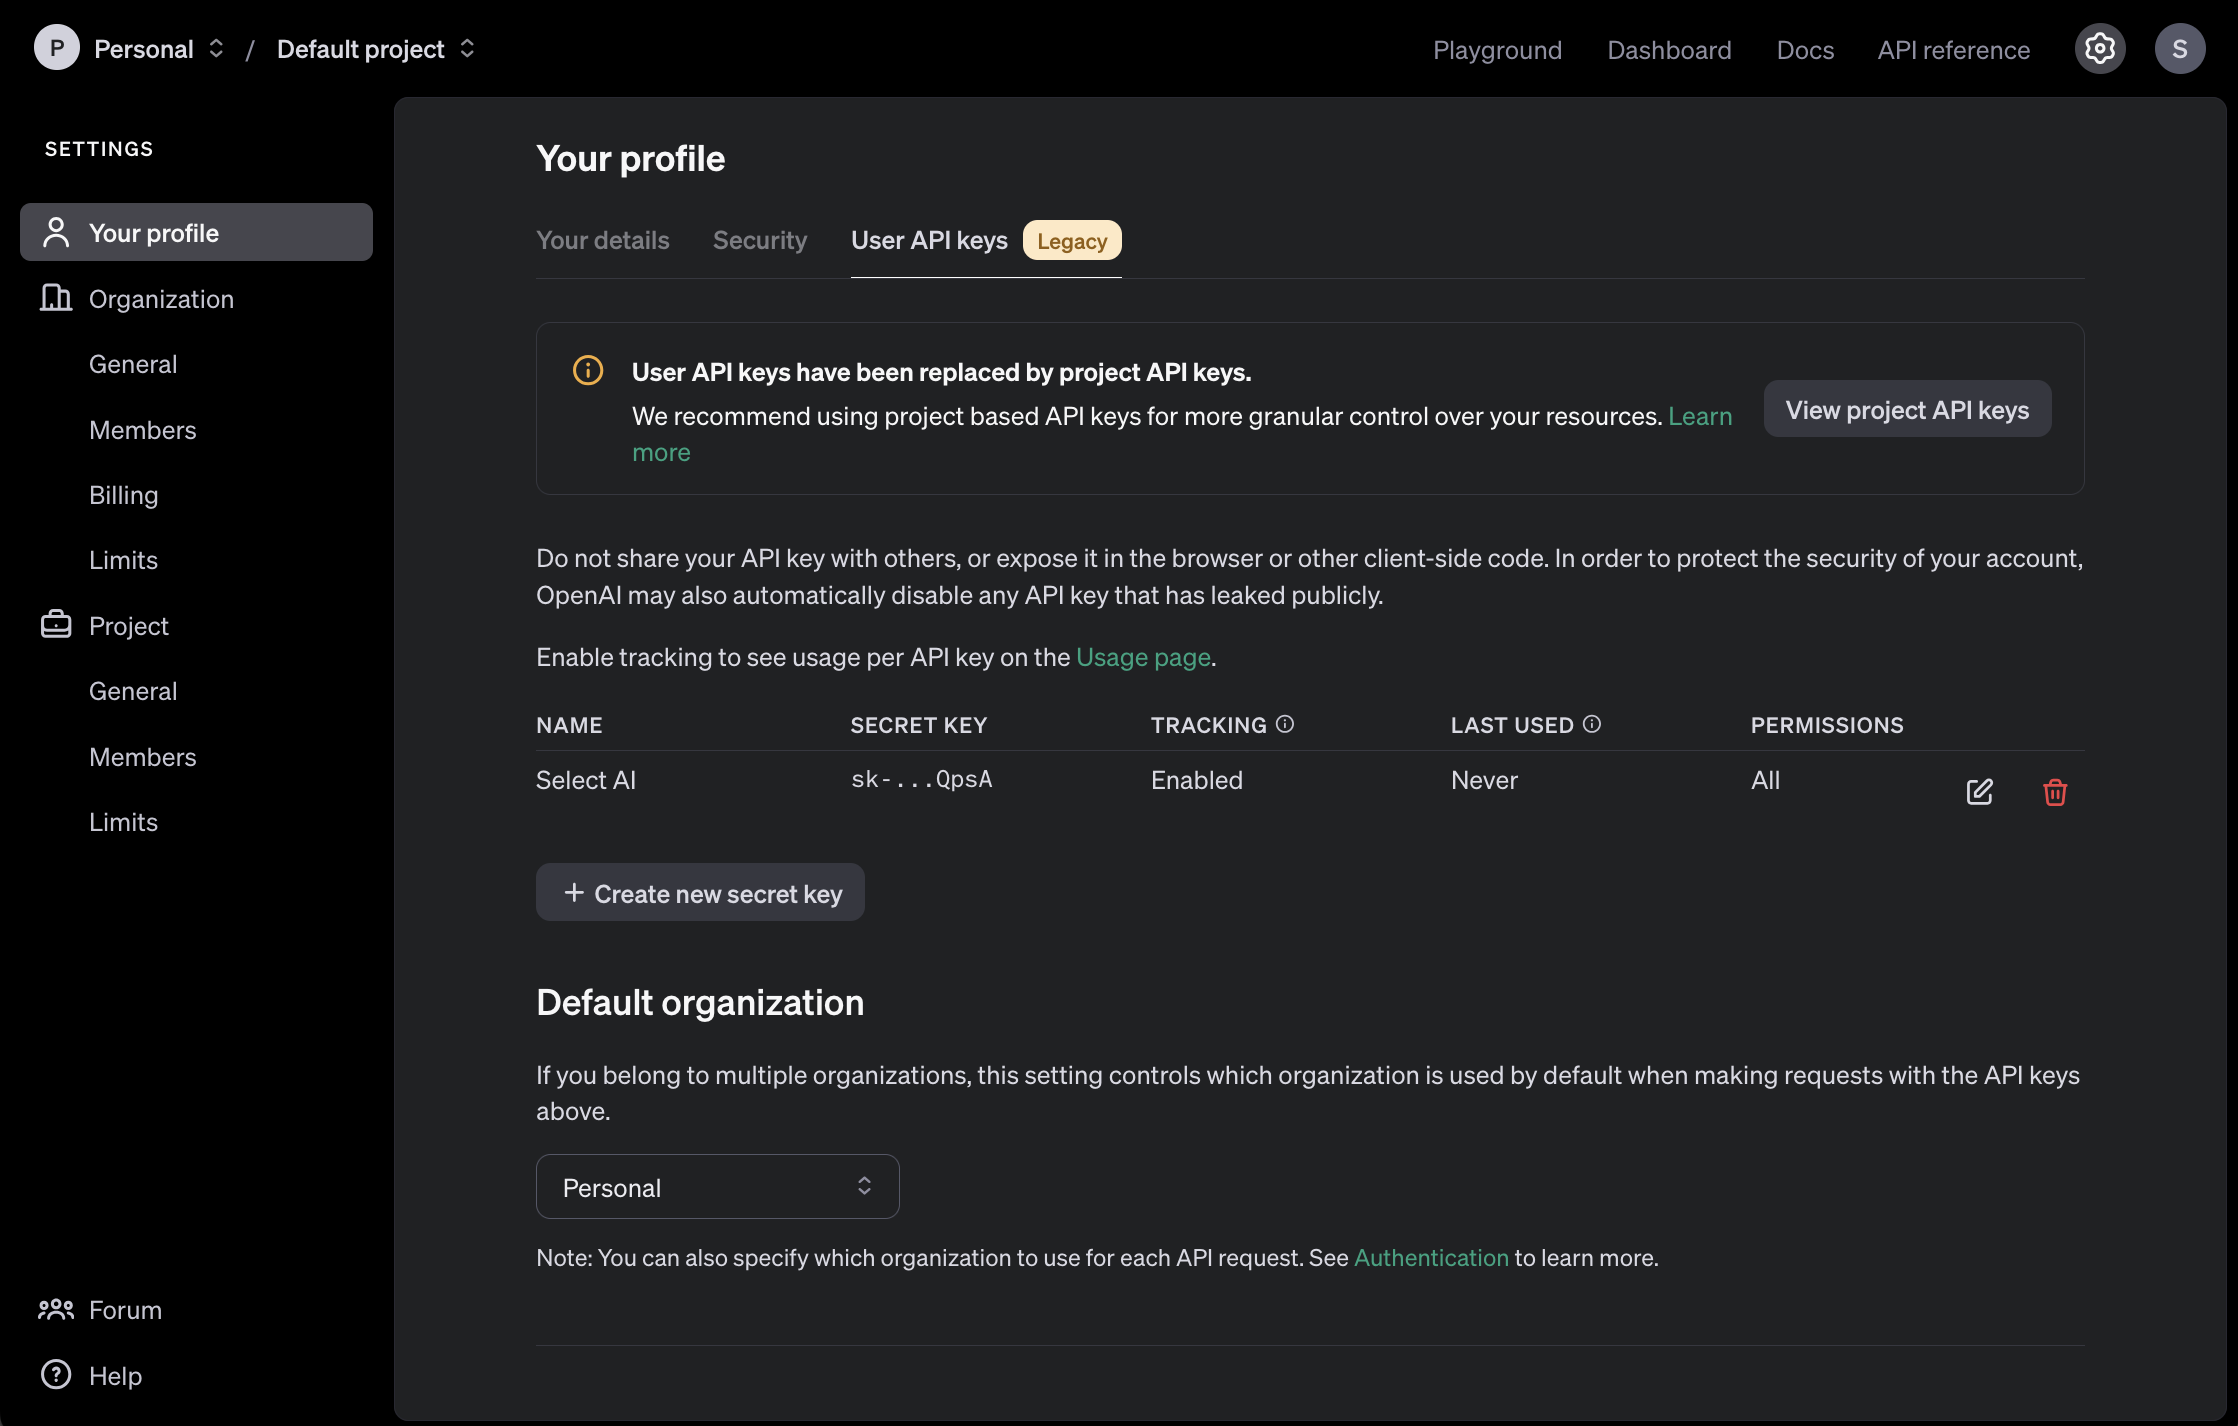
Task: Click the Project briefcase icon
Action: 56,625
